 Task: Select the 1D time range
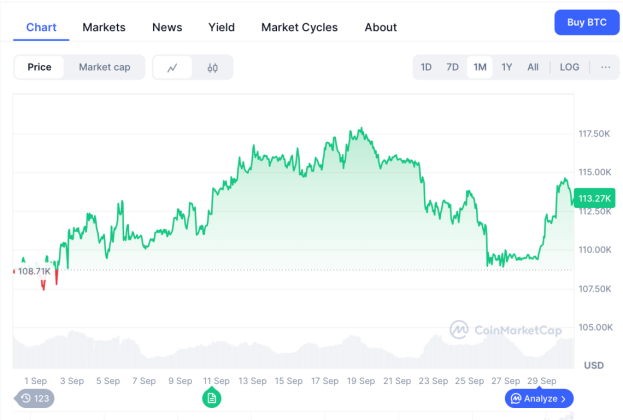(x=426, y=67)
